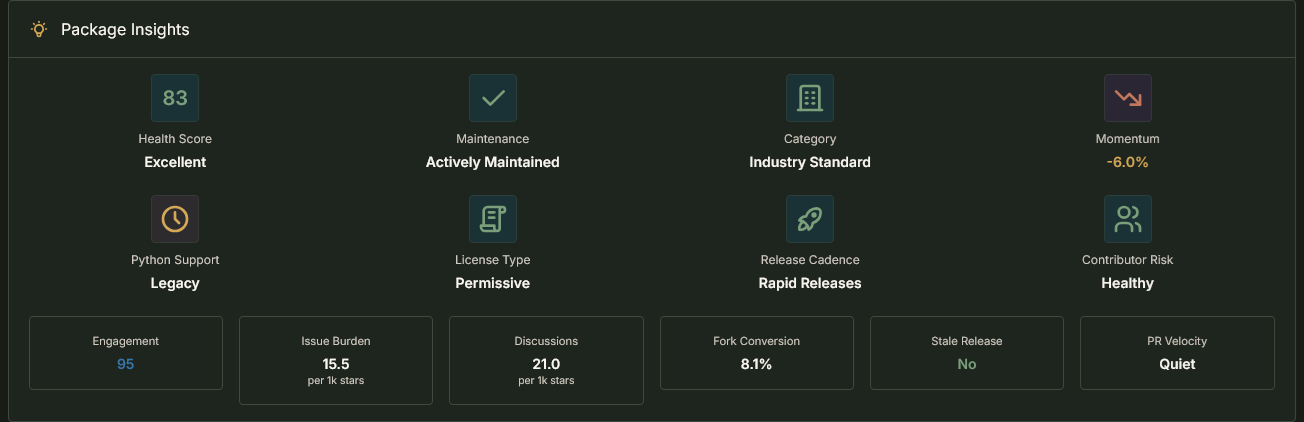The width and height of the screenshot is (1304, 422).
Task: Open the Engagement metric card
Action: [126, 353]
